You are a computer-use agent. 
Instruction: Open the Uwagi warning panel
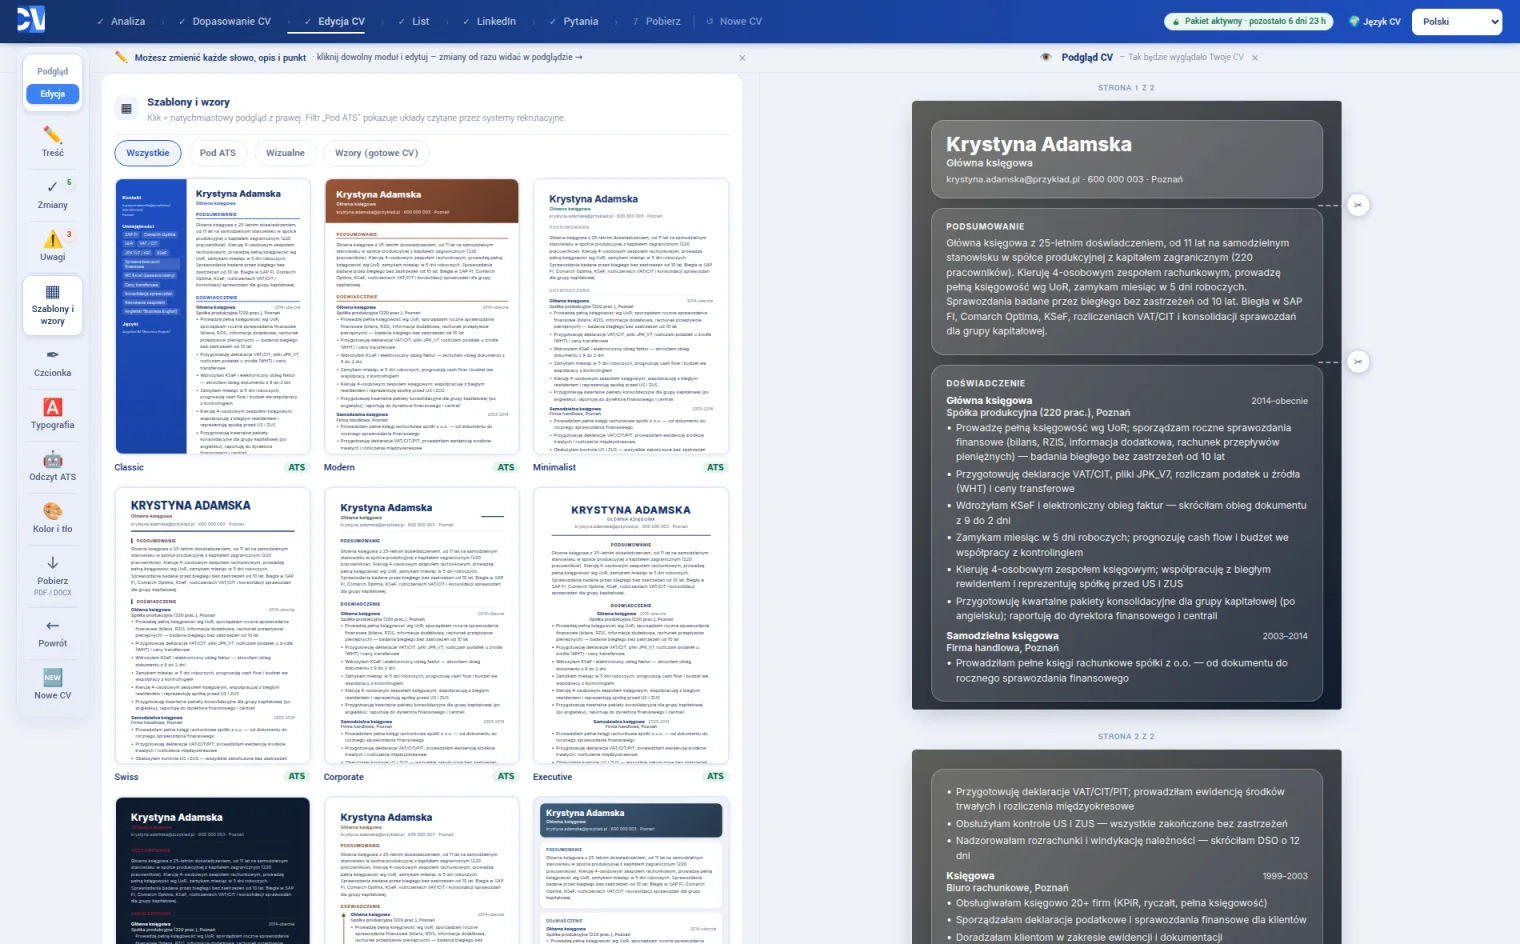coord(53,245)
